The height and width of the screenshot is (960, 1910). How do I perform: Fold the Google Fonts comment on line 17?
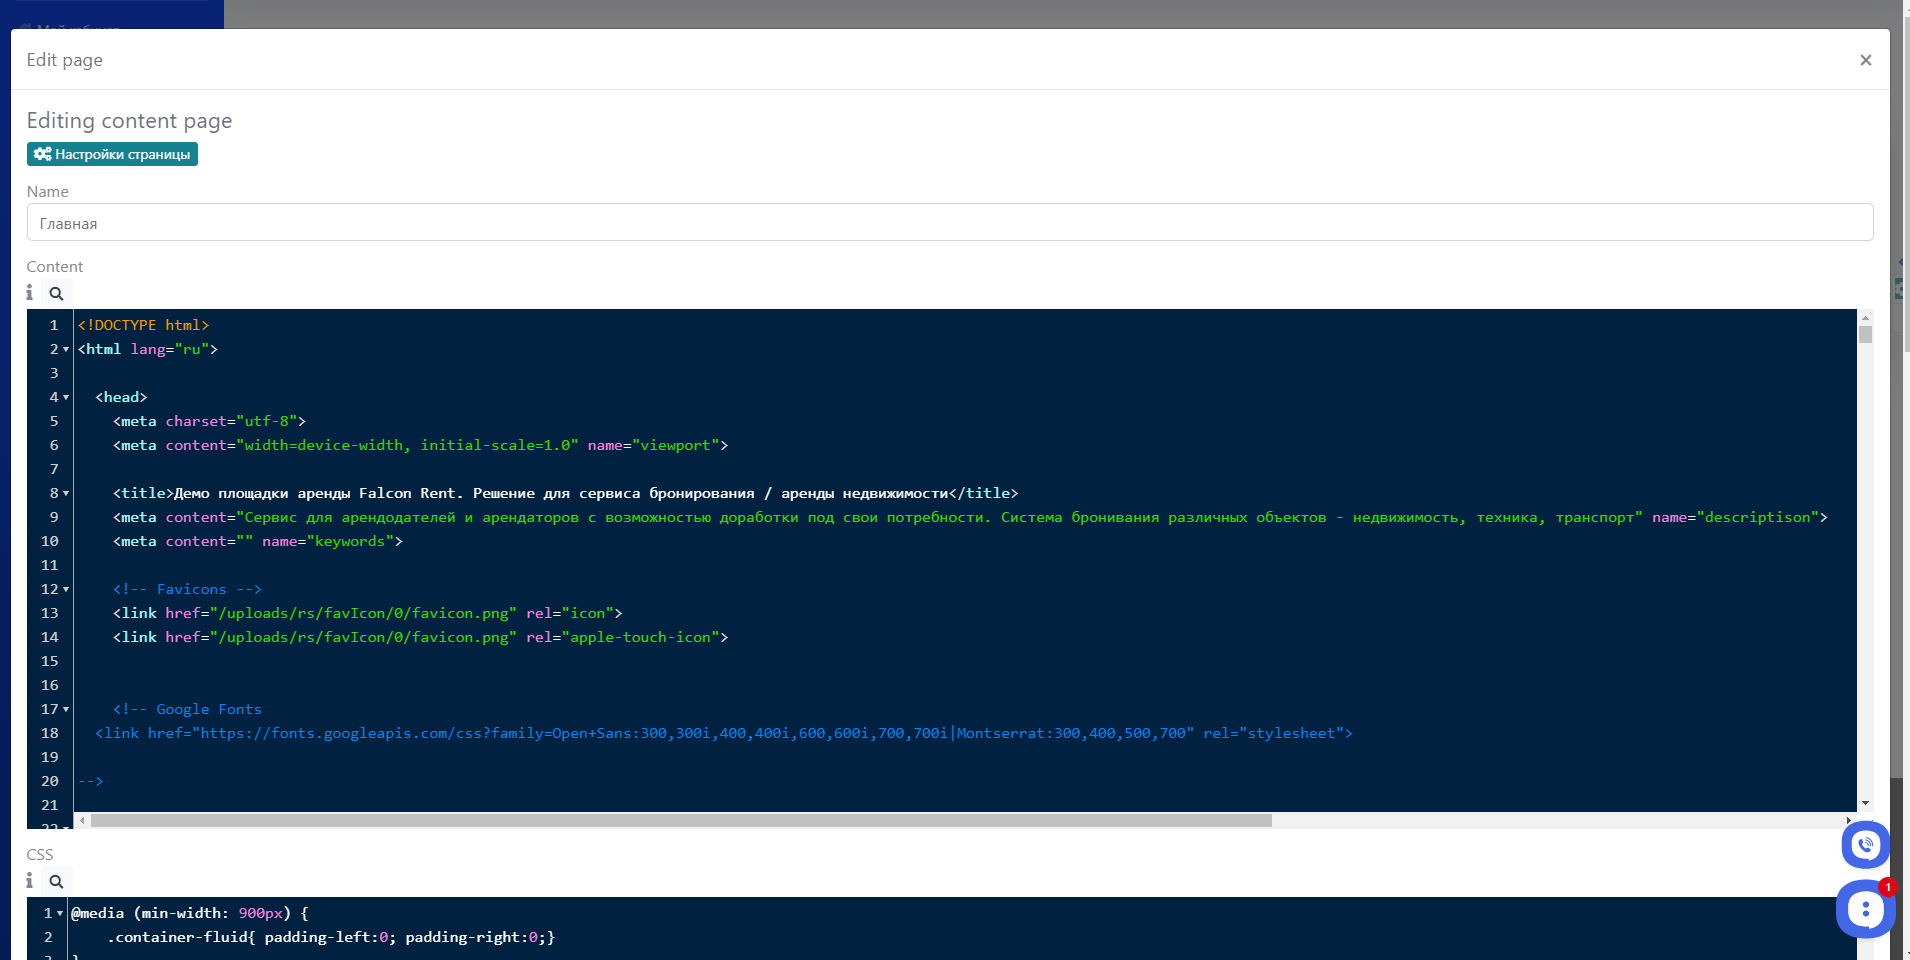(66, 710)
